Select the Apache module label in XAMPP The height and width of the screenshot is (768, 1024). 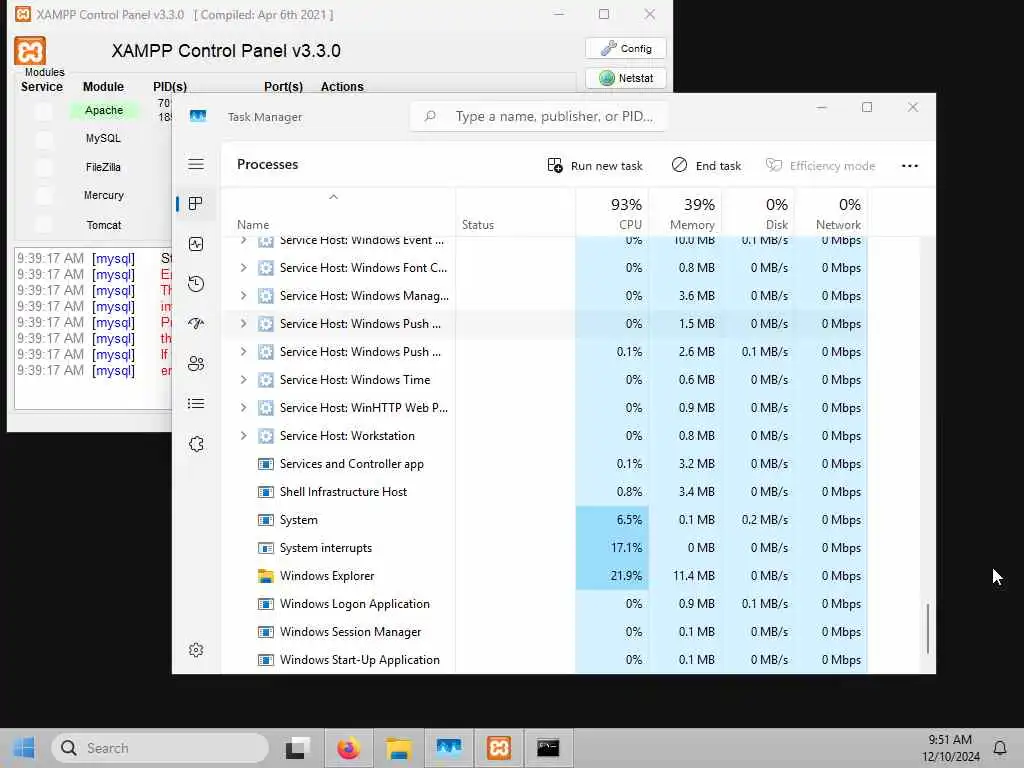pyautogui.click(x=104, y=110)
